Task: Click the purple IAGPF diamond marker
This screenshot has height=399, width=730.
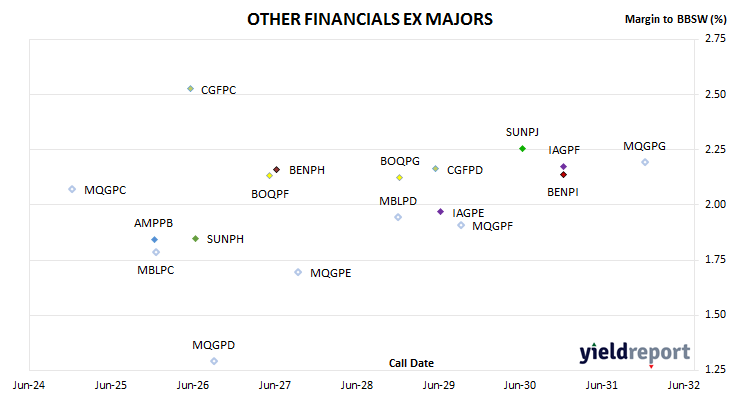Action: [x=563, y=167]
